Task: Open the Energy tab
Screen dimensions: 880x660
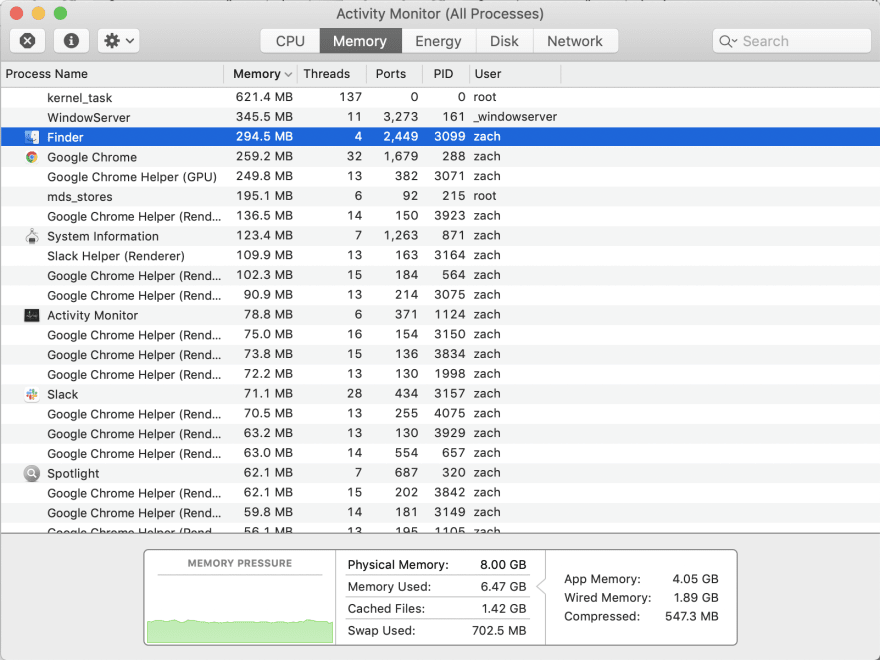Action: pyautogui.click(x=438, y=41)
